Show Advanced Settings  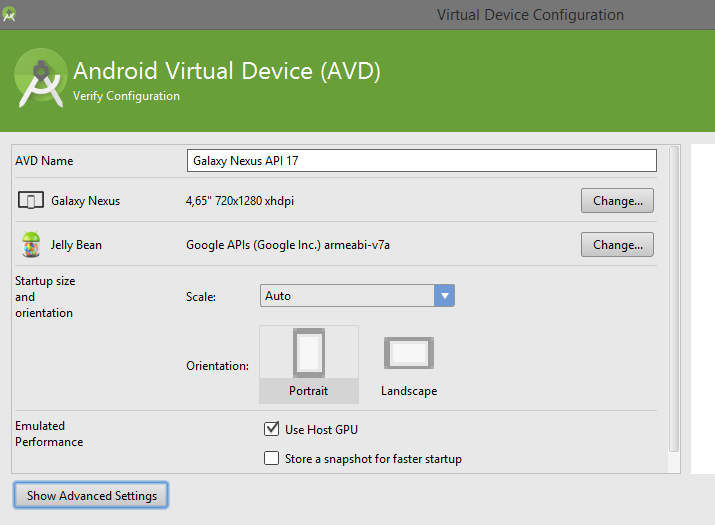point(92,496)
